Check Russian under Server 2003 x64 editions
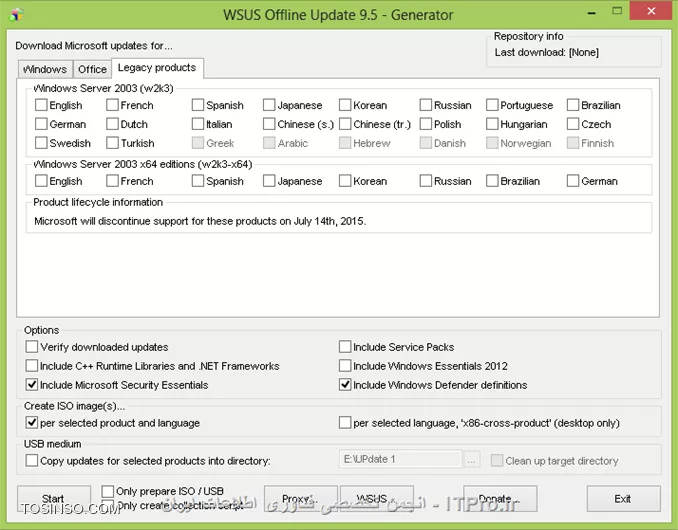 pyautogui.click(x=425, y=181)
